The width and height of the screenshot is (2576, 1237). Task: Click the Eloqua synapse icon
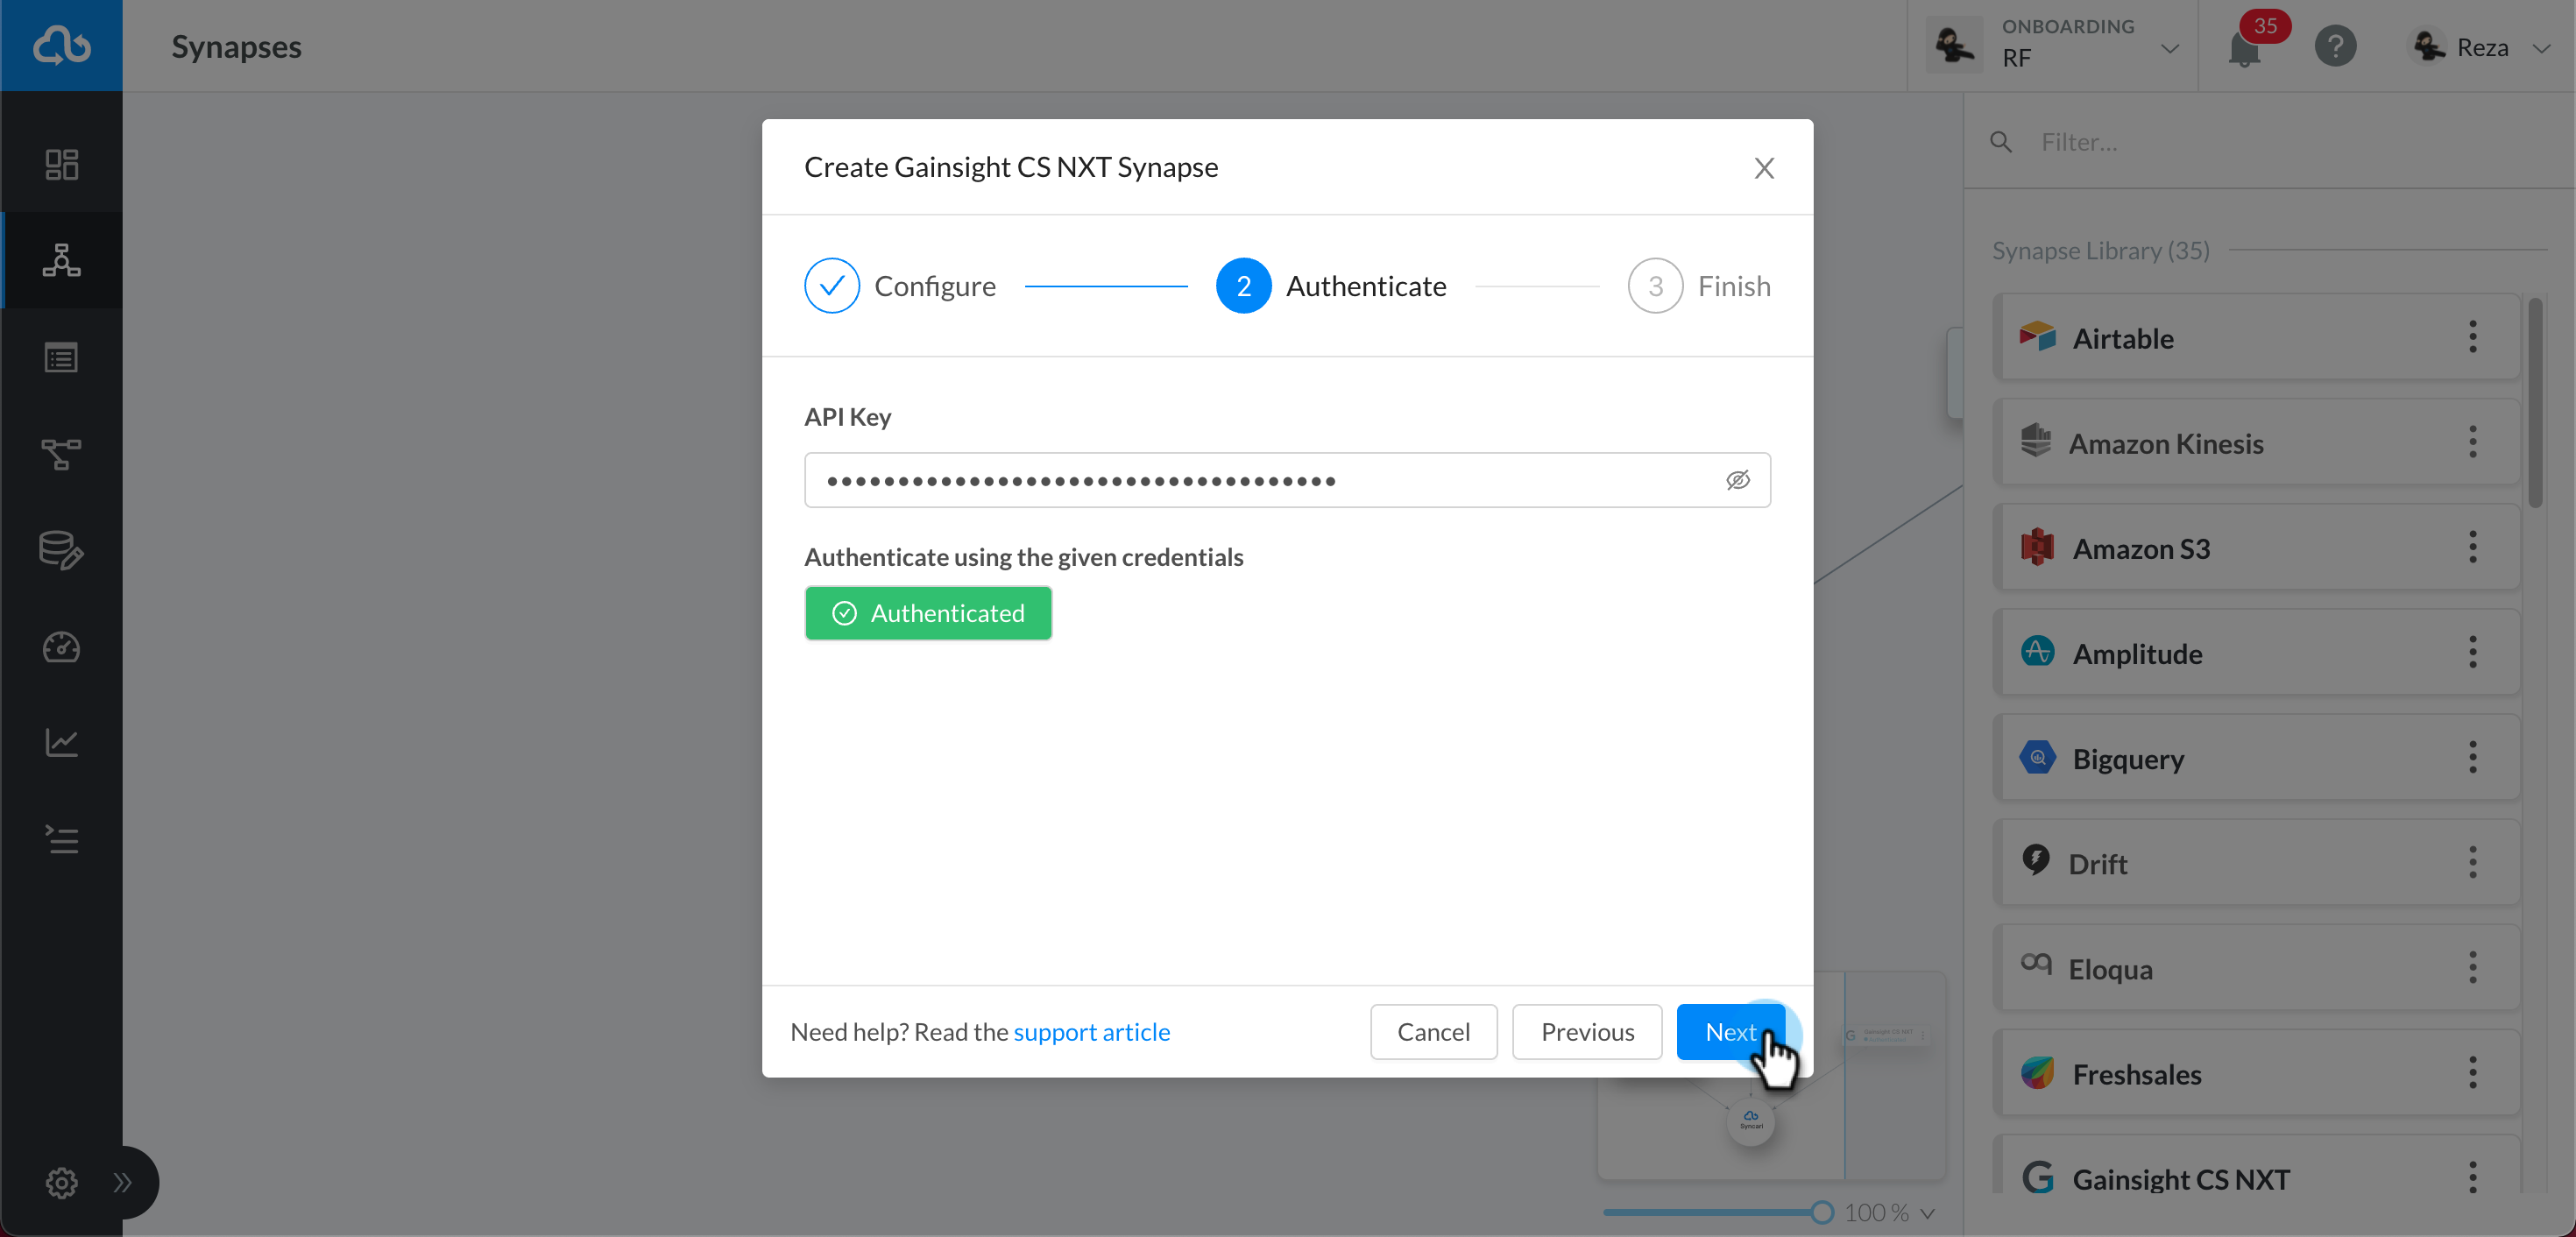(x=2035, y=963)
